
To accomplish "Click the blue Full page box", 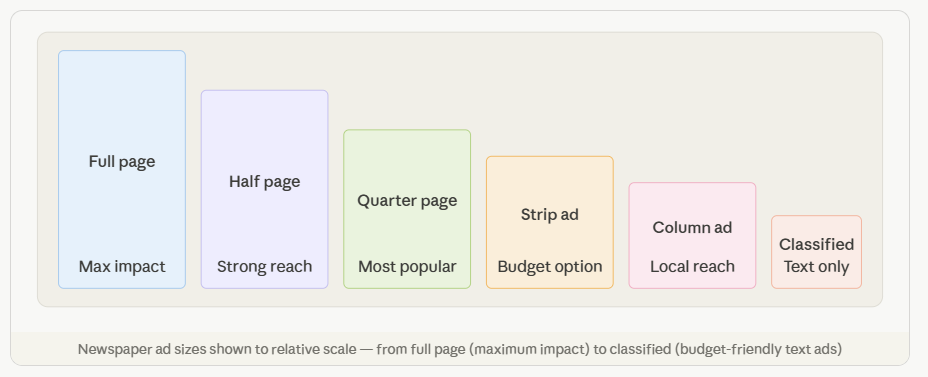I will click(122, 169).
